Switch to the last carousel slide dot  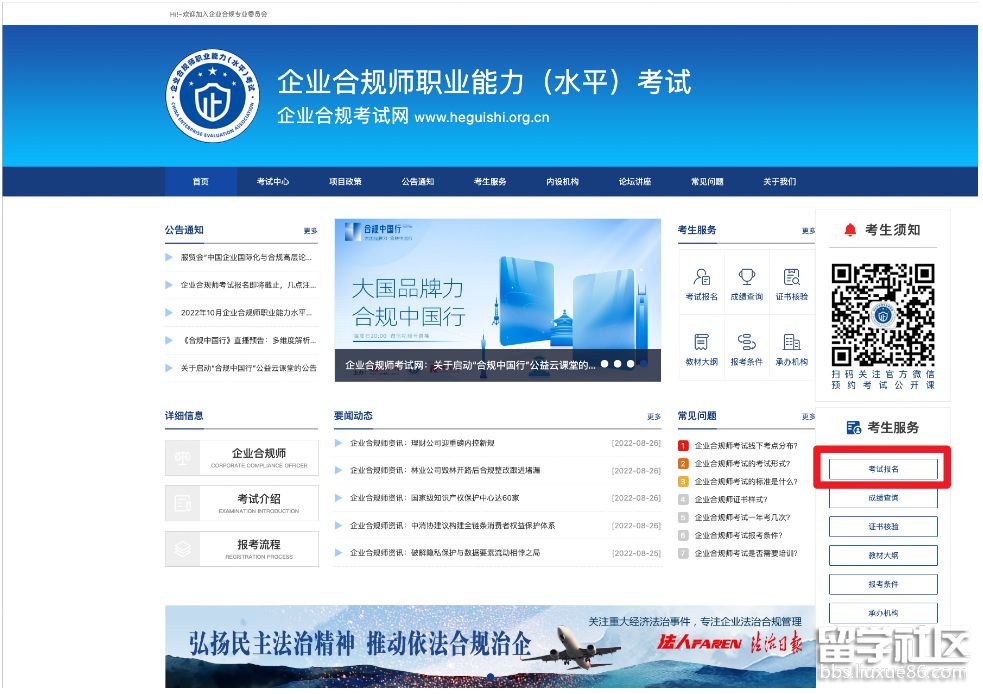[631, 364]
